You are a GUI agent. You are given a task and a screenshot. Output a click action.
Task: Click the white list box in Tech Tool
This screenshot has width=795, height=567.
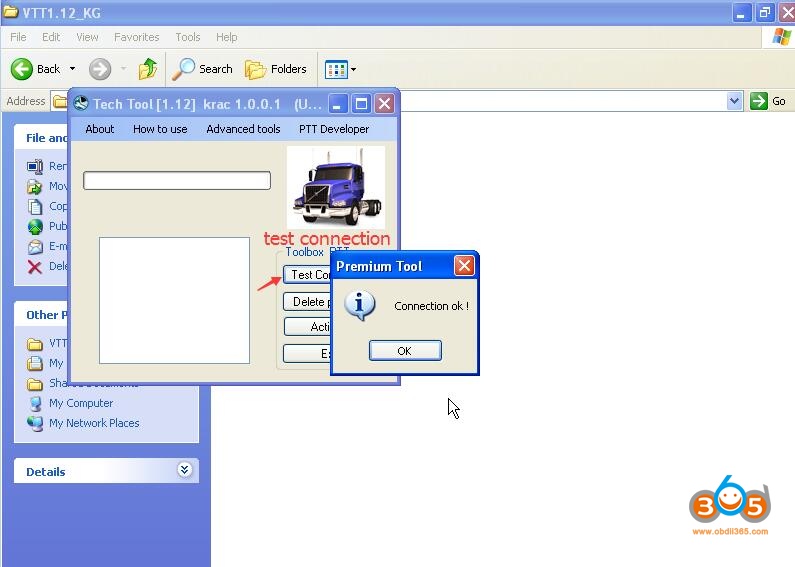tap(174, 300)
